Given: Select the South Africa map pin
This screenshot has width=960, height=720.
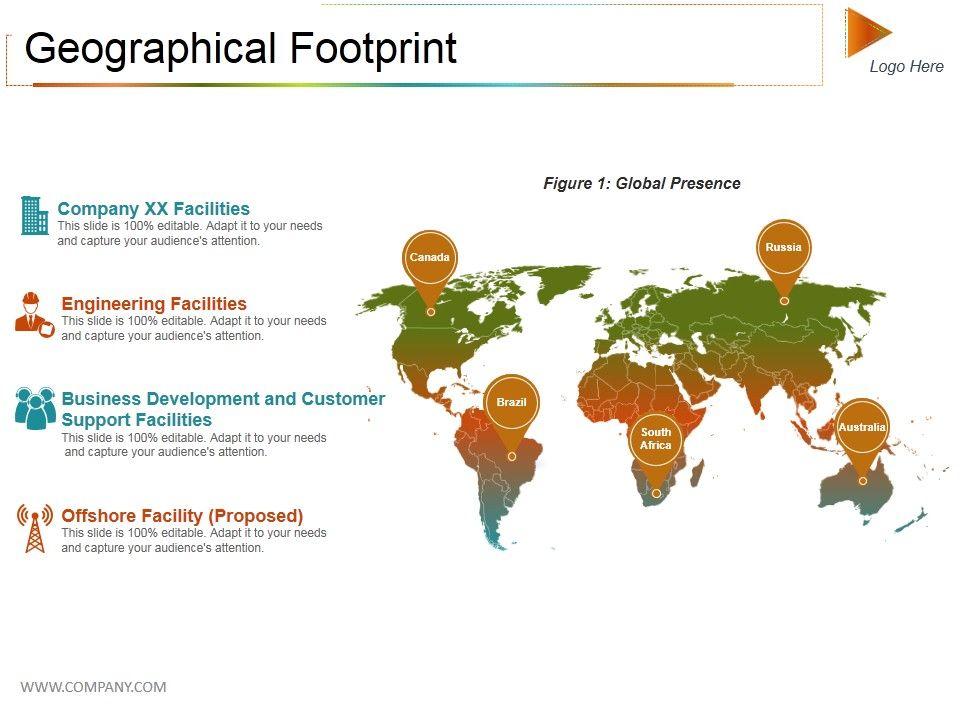Looking at the screenshot, I should click(656, 456).
